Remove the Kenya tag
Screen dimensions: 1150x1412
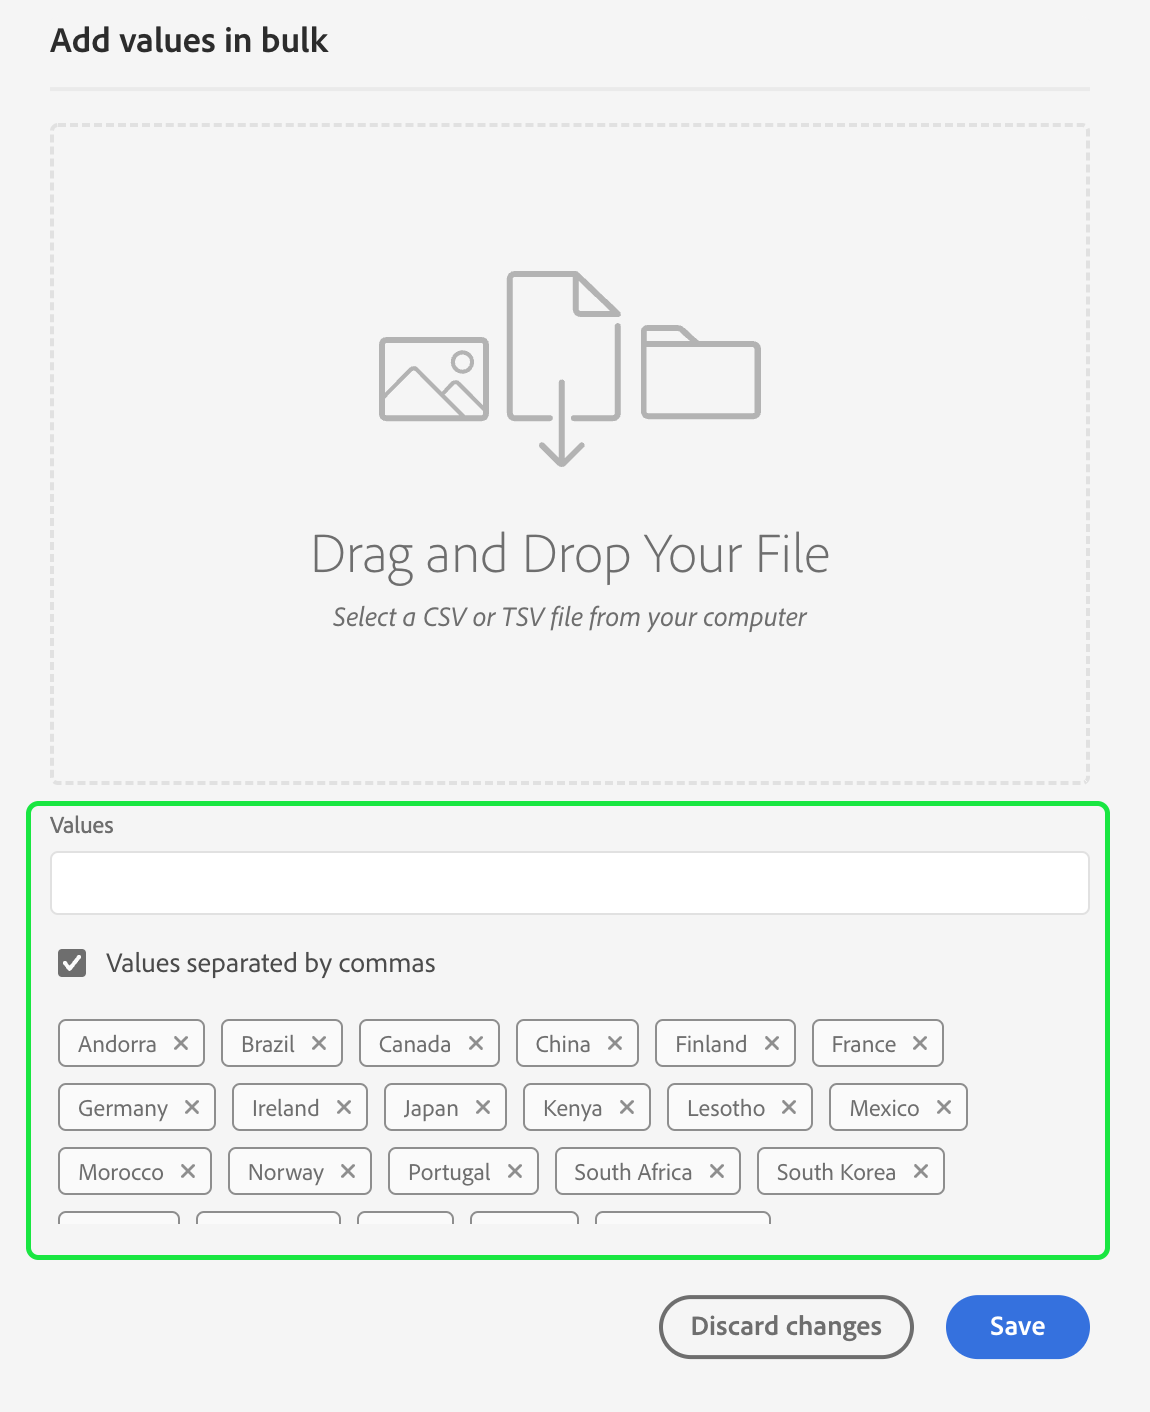pos(627,1107)
